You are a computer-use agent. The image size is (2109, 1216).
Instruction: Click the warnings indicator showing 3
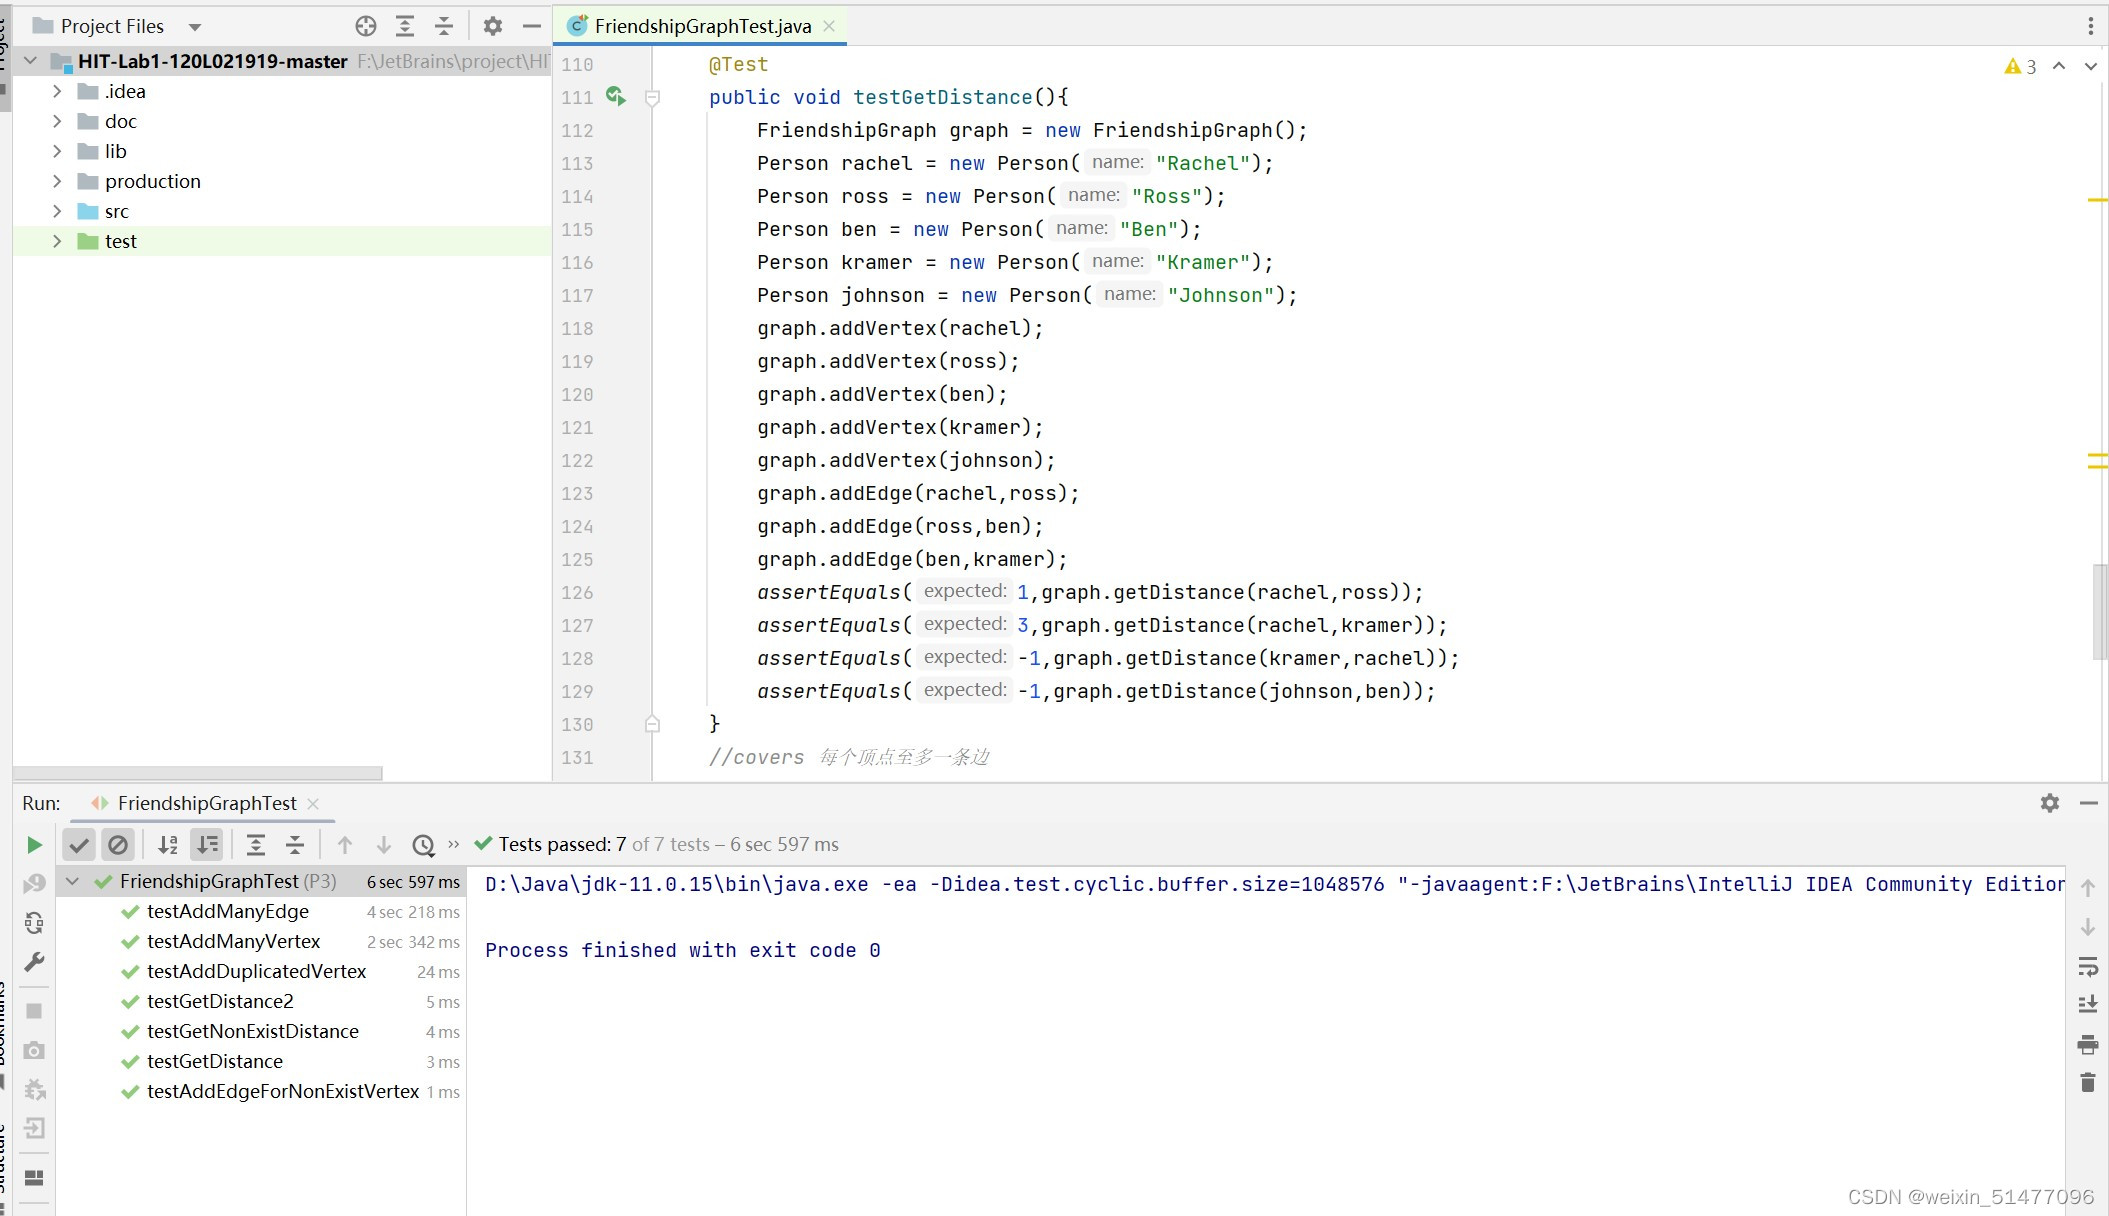click(x=2021, y=66)
